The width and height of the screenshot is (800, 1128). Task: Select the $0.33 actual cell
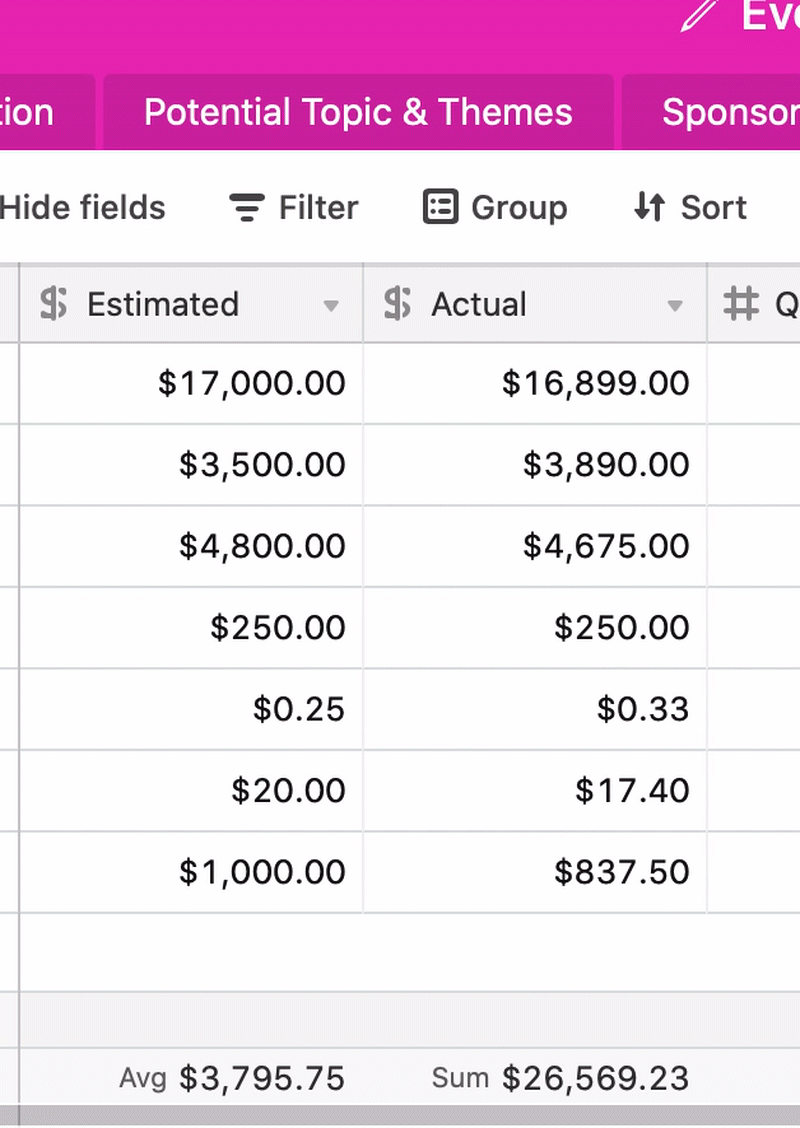click(x=535, y=709)
